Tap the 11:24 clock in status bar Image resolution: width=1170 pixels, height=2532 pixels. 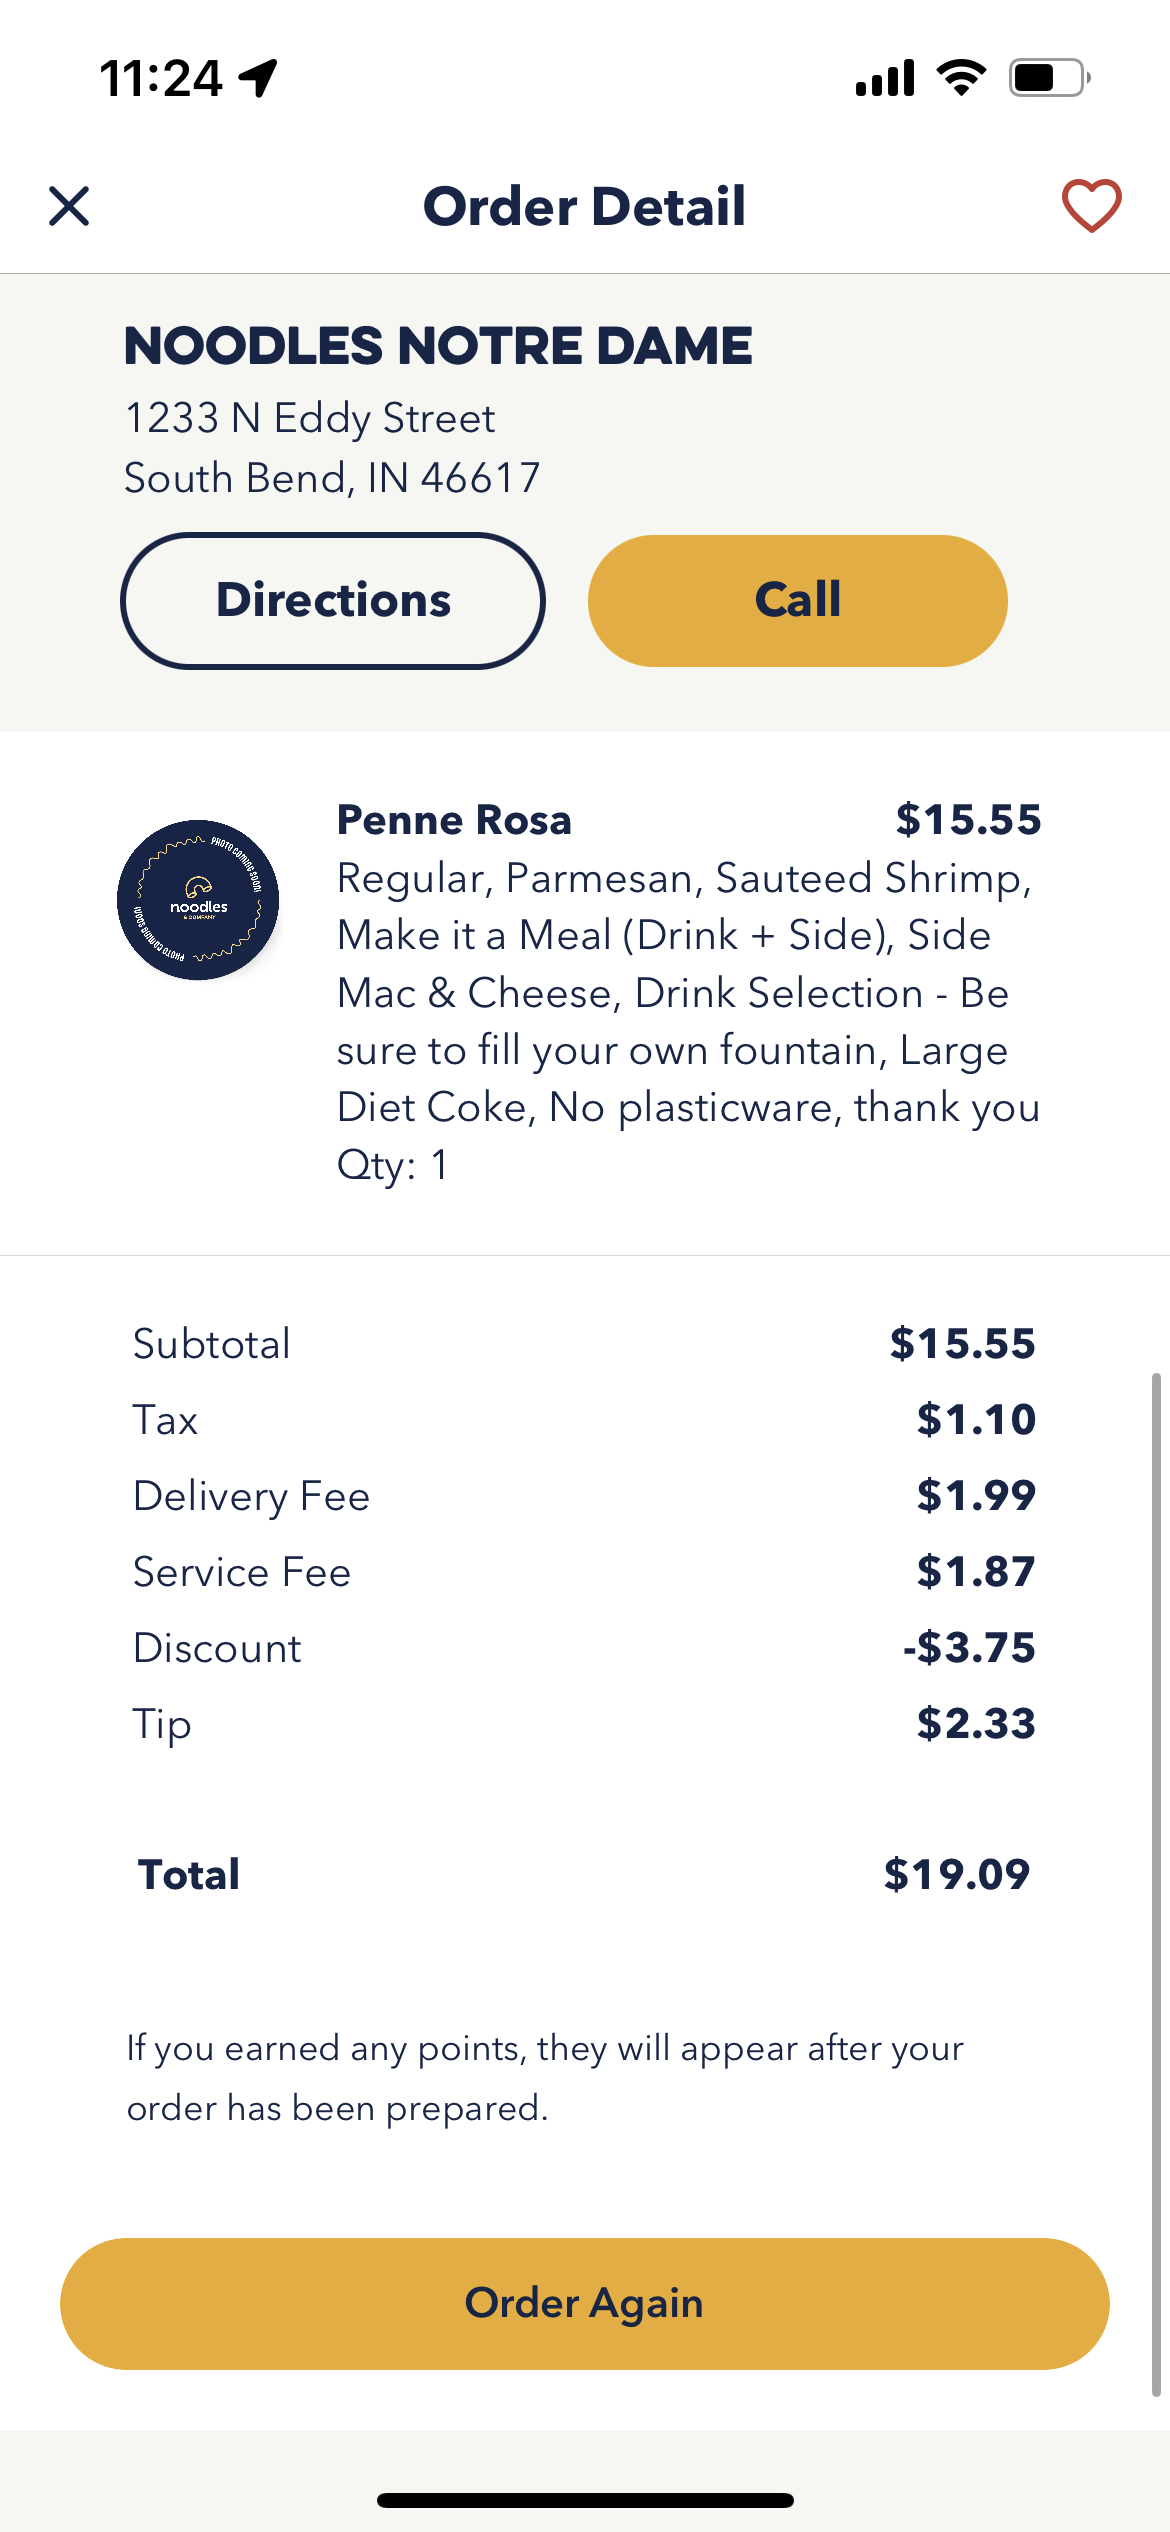[x=161, y=78]
